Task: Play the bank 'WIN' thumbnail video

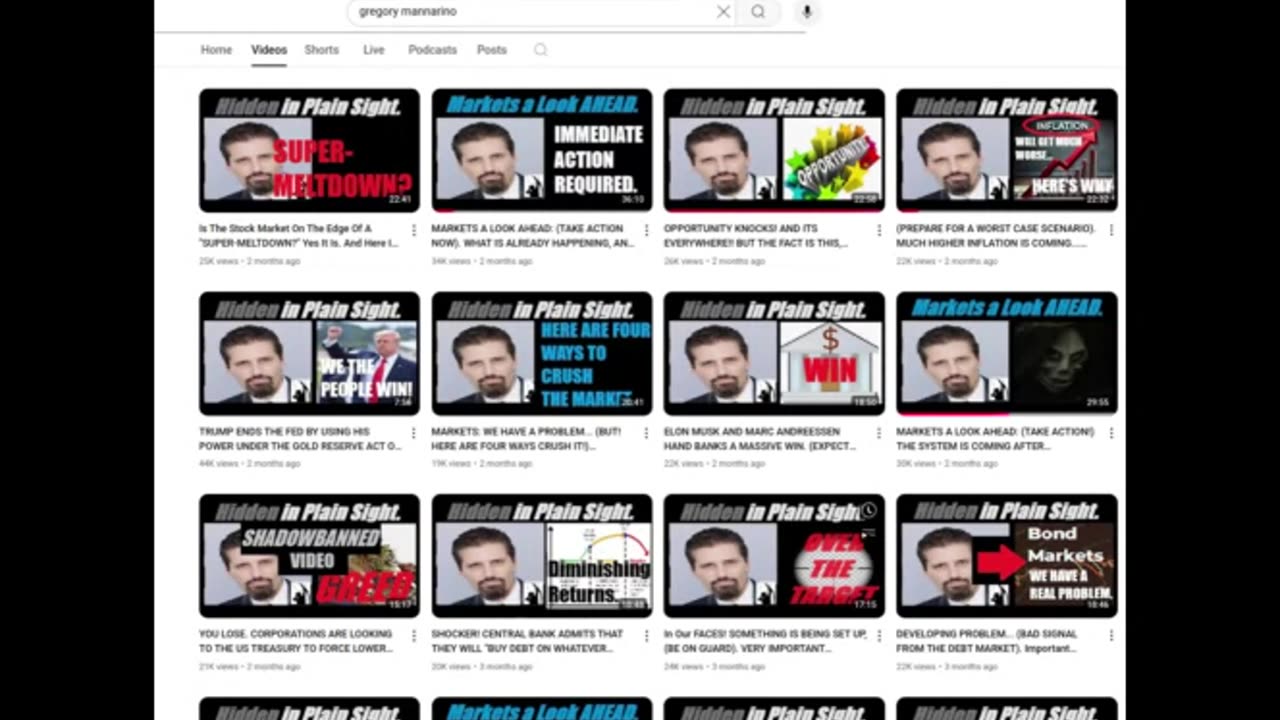Action: point(774,353)
